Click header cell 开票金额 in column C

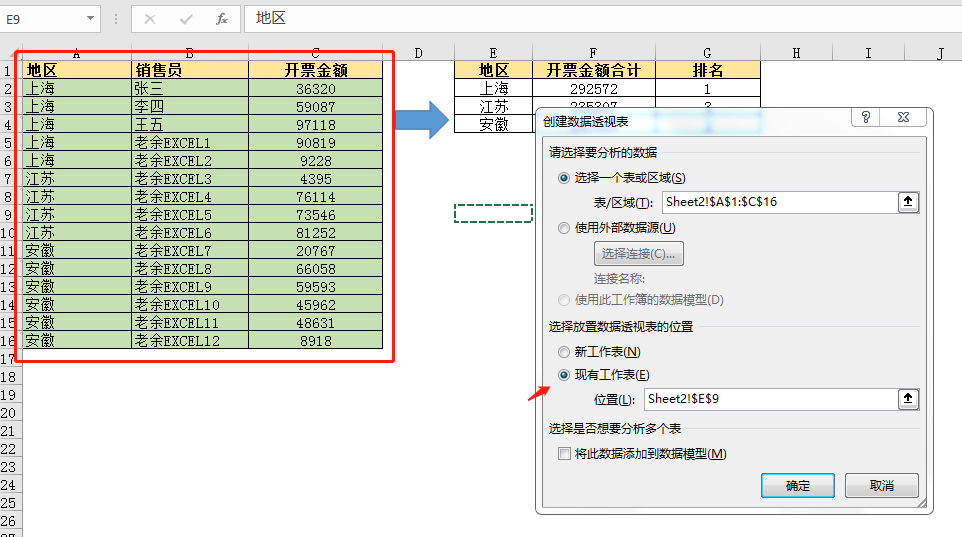pyautogui.click(x=315, y=70)
